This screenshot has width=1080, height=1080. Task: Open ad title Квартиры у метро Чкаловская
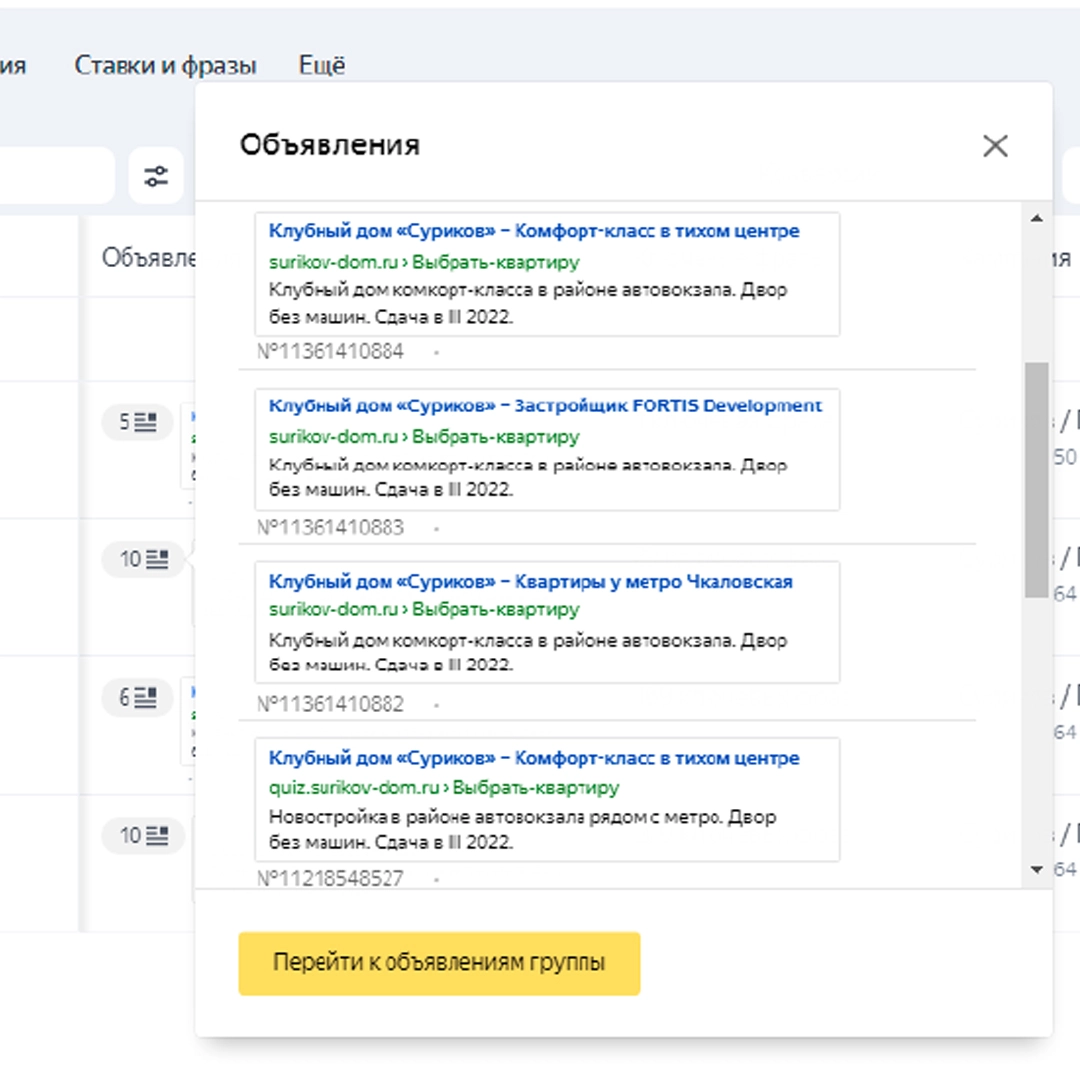pyautogui.click(x=530, y=581)
